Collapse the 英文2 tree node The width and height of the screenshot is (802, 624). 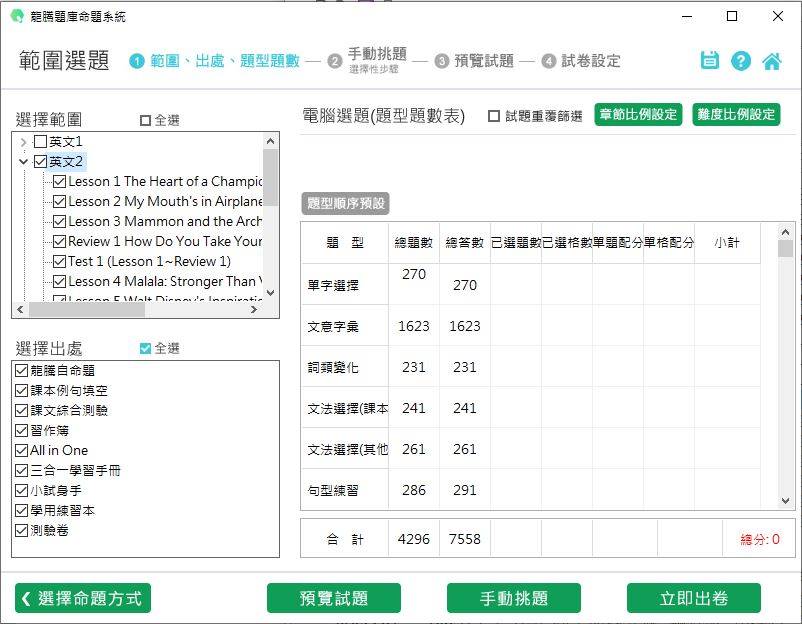pos(23,162)
